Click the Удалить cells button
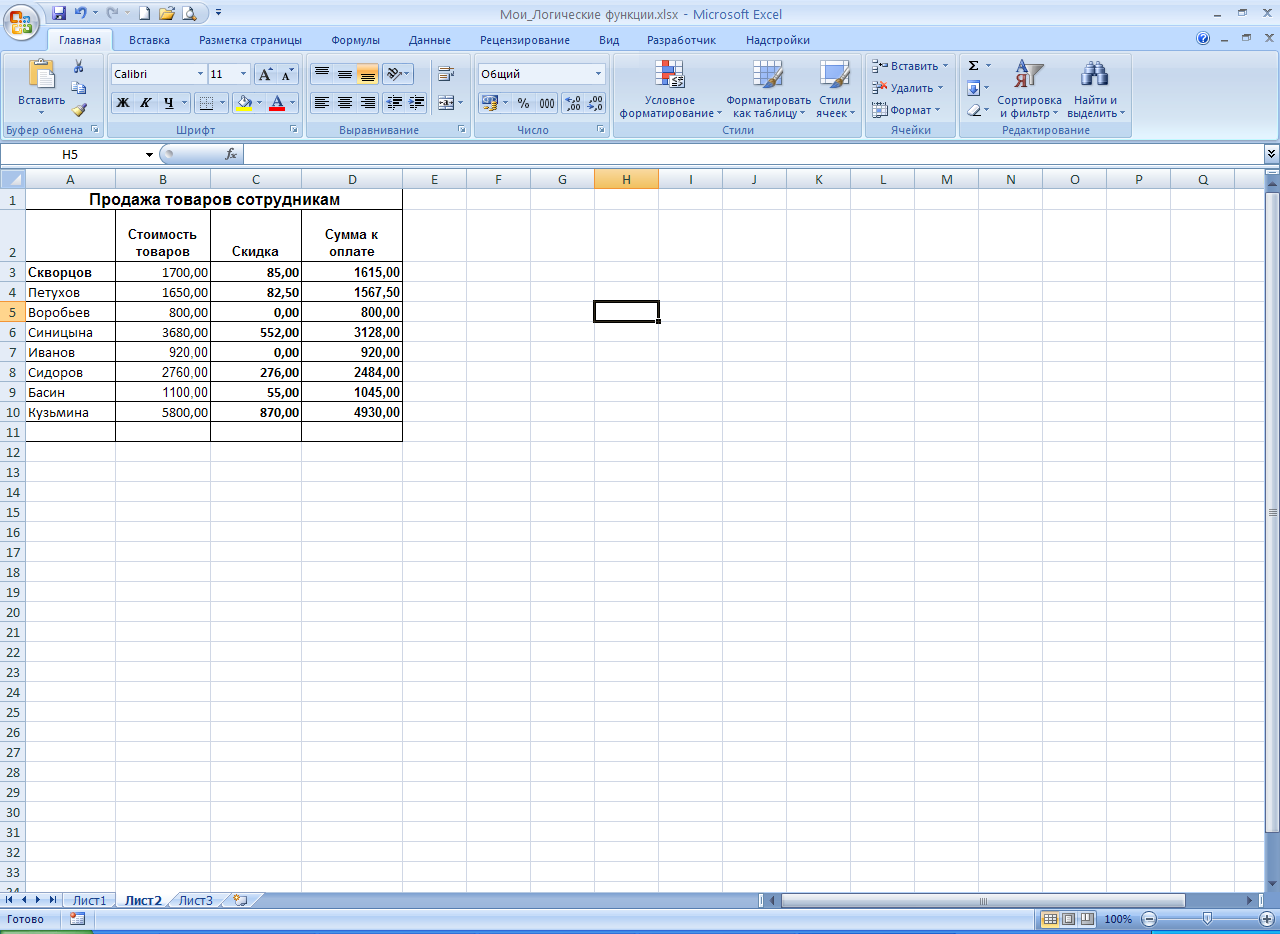 [x=908, y=88]
